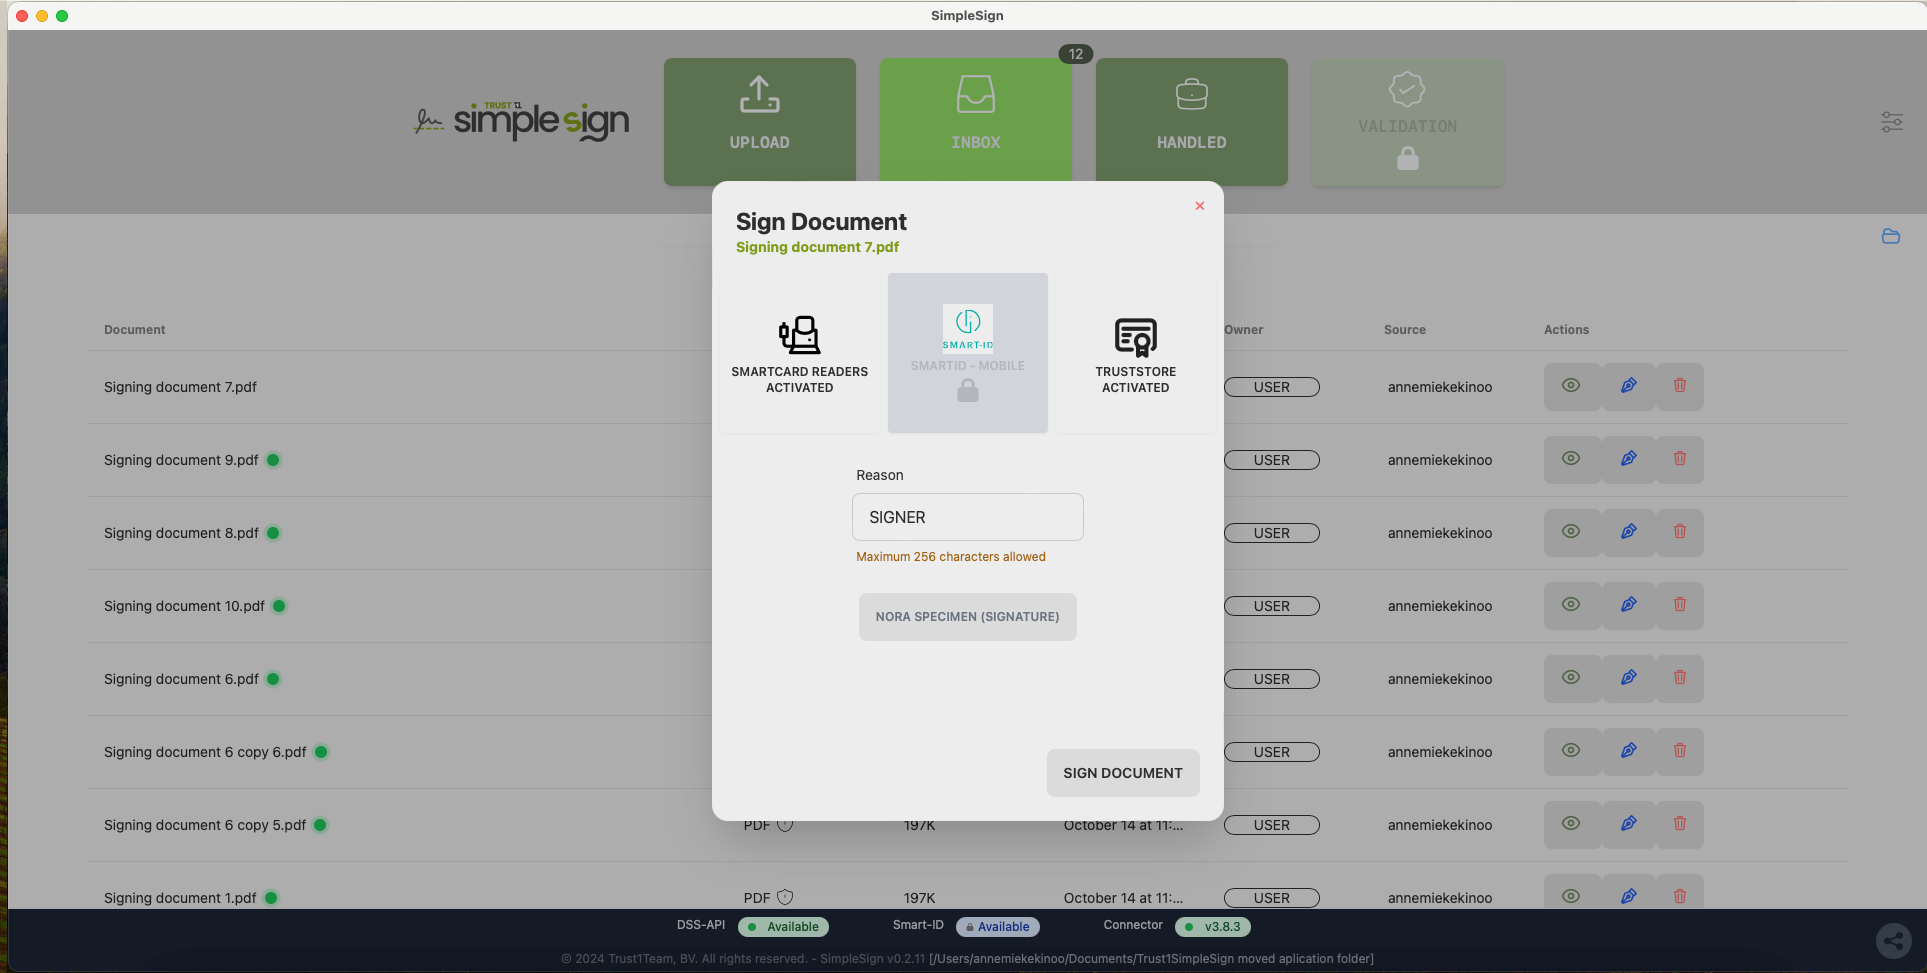Select the Signing document 7.pdf row name
This screenshot has width=1927, height=973.
point(180,387)
